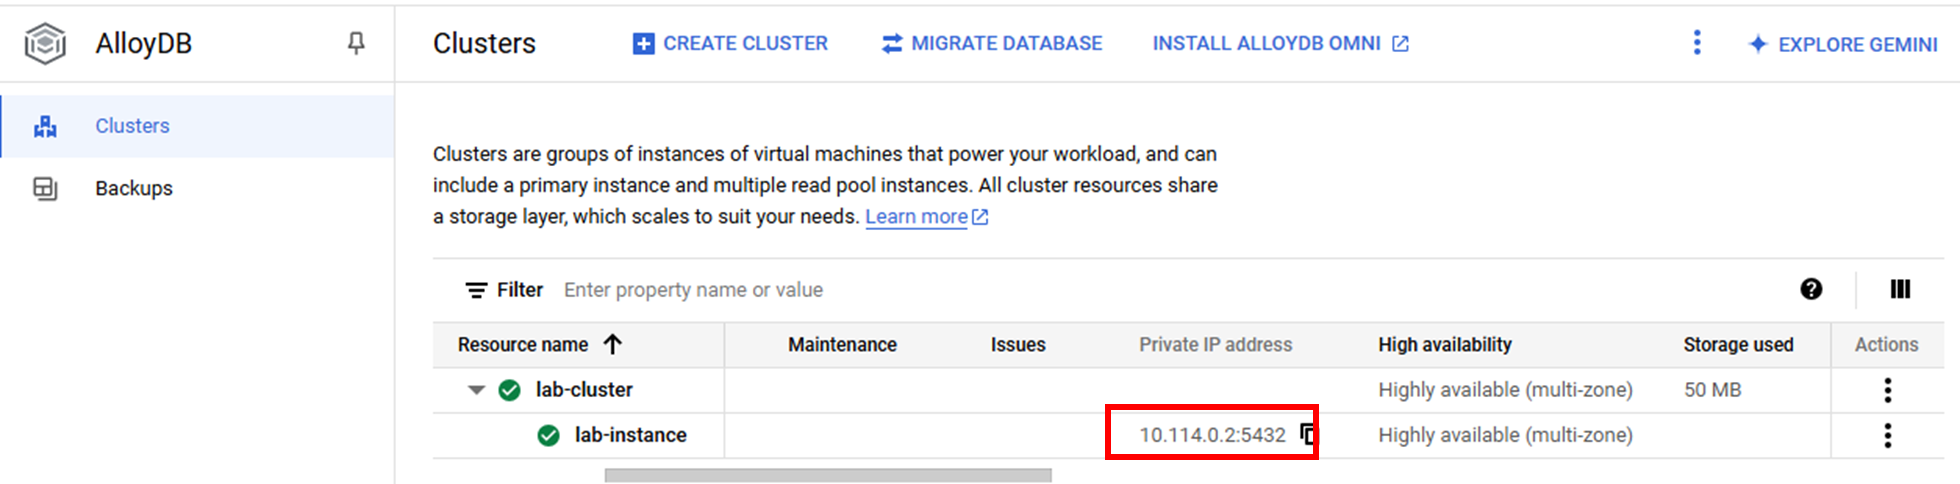Click the Backups sidebar icon

coord(45,188)
